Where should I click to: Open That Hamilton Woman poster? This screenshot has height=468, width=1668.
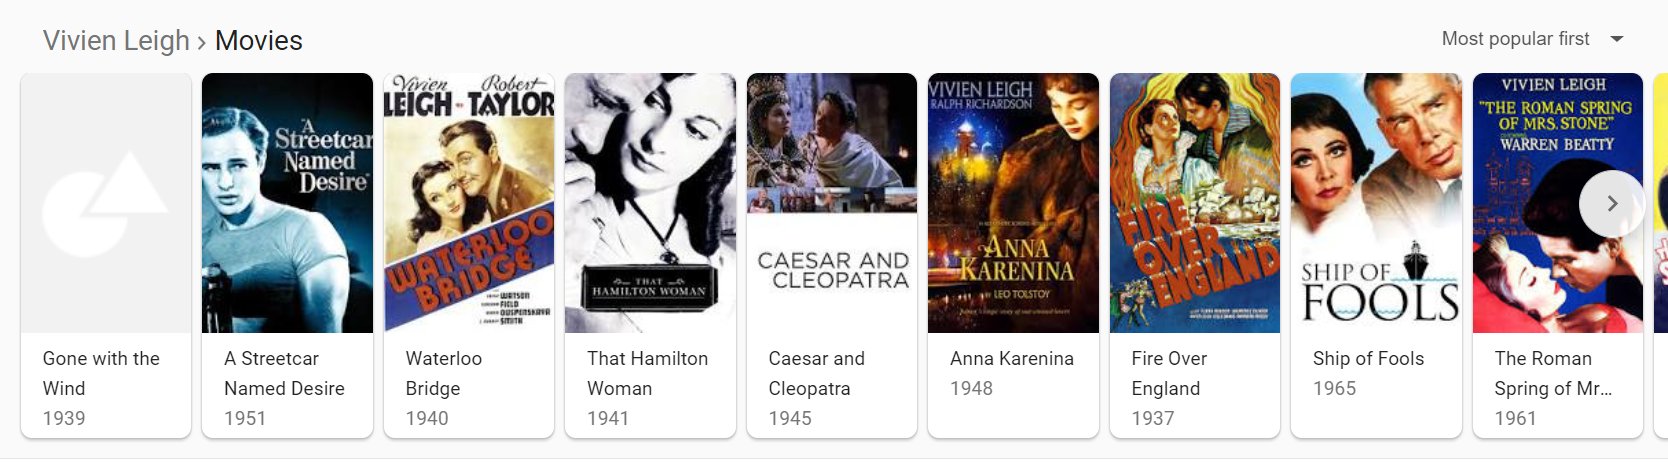650,203
